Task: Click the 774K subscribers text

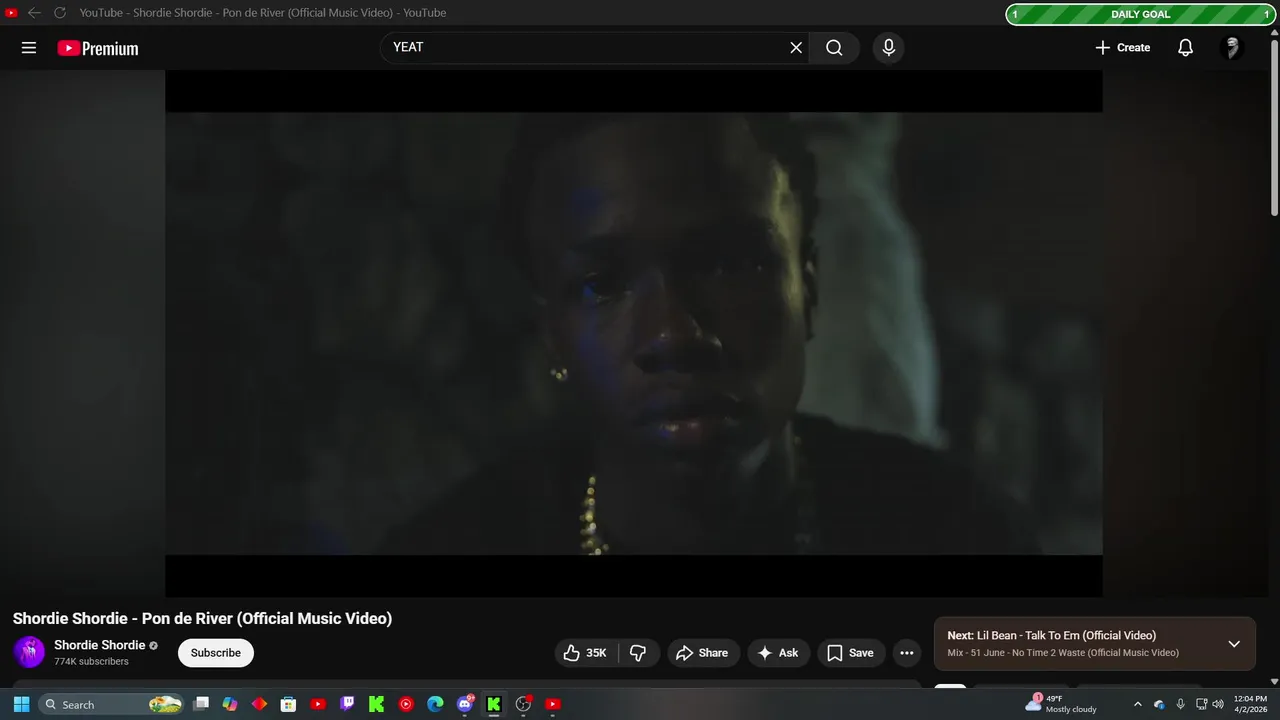Action: 91,662
